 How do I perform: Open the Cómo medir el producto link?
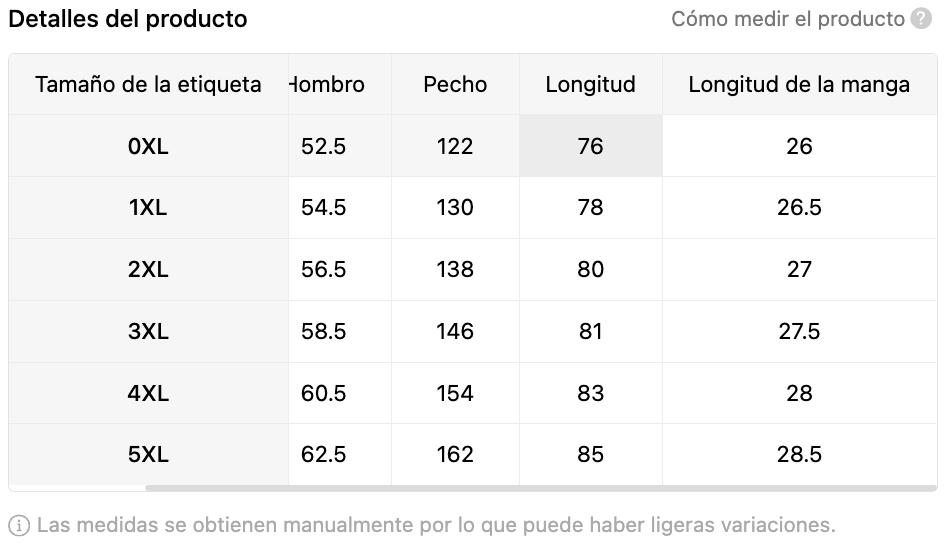click(x=787, y=19)
